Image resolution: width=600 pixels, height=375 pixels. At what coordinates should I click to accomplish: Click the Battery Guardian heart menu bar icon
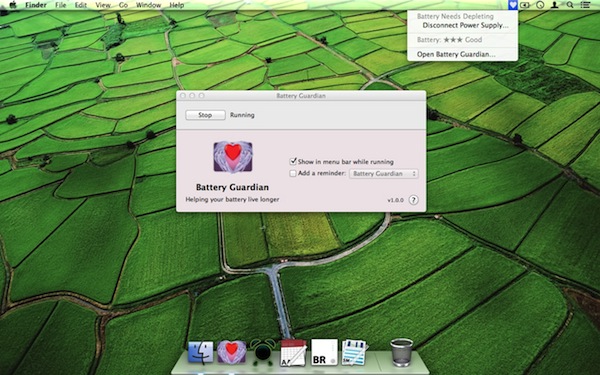(x=513, y=5)
